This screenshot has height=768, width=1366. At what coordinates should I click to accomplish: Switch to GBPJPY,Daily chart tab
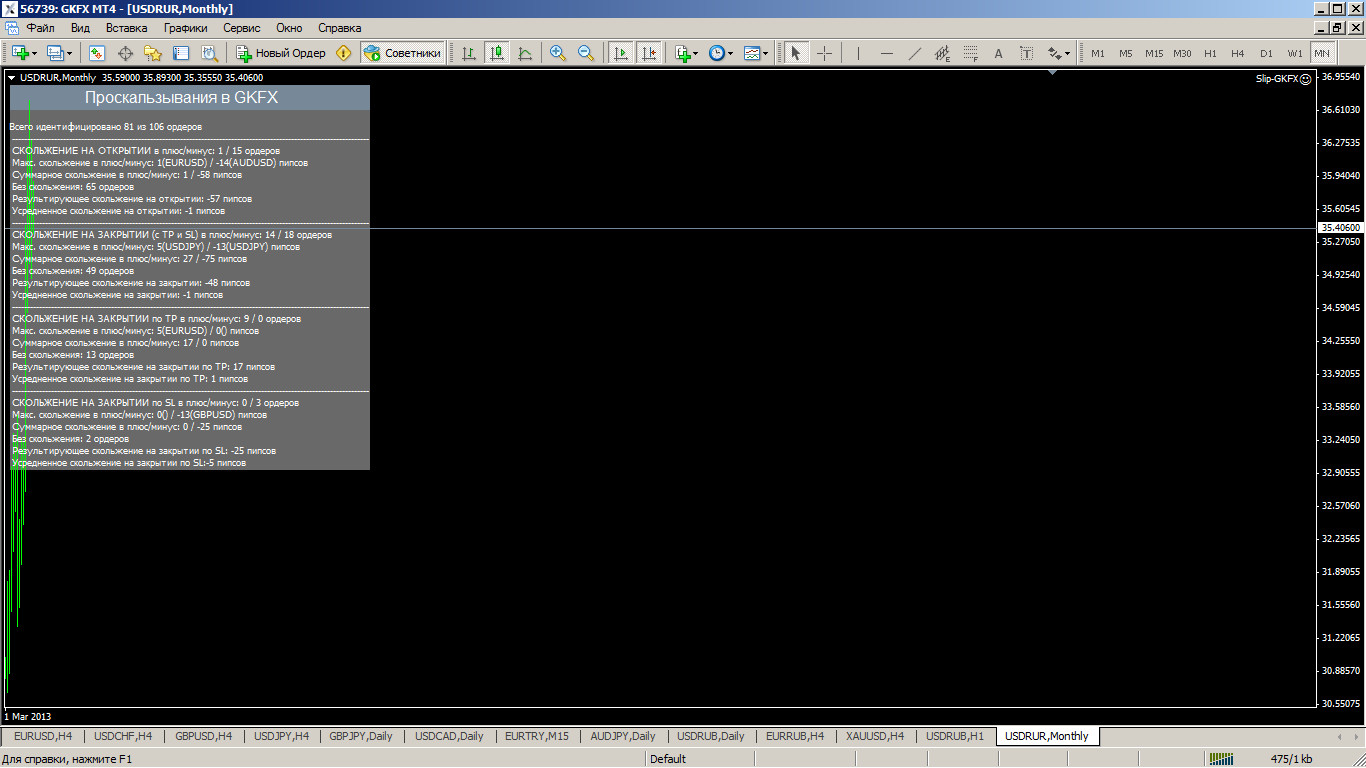tap(361, 736)
